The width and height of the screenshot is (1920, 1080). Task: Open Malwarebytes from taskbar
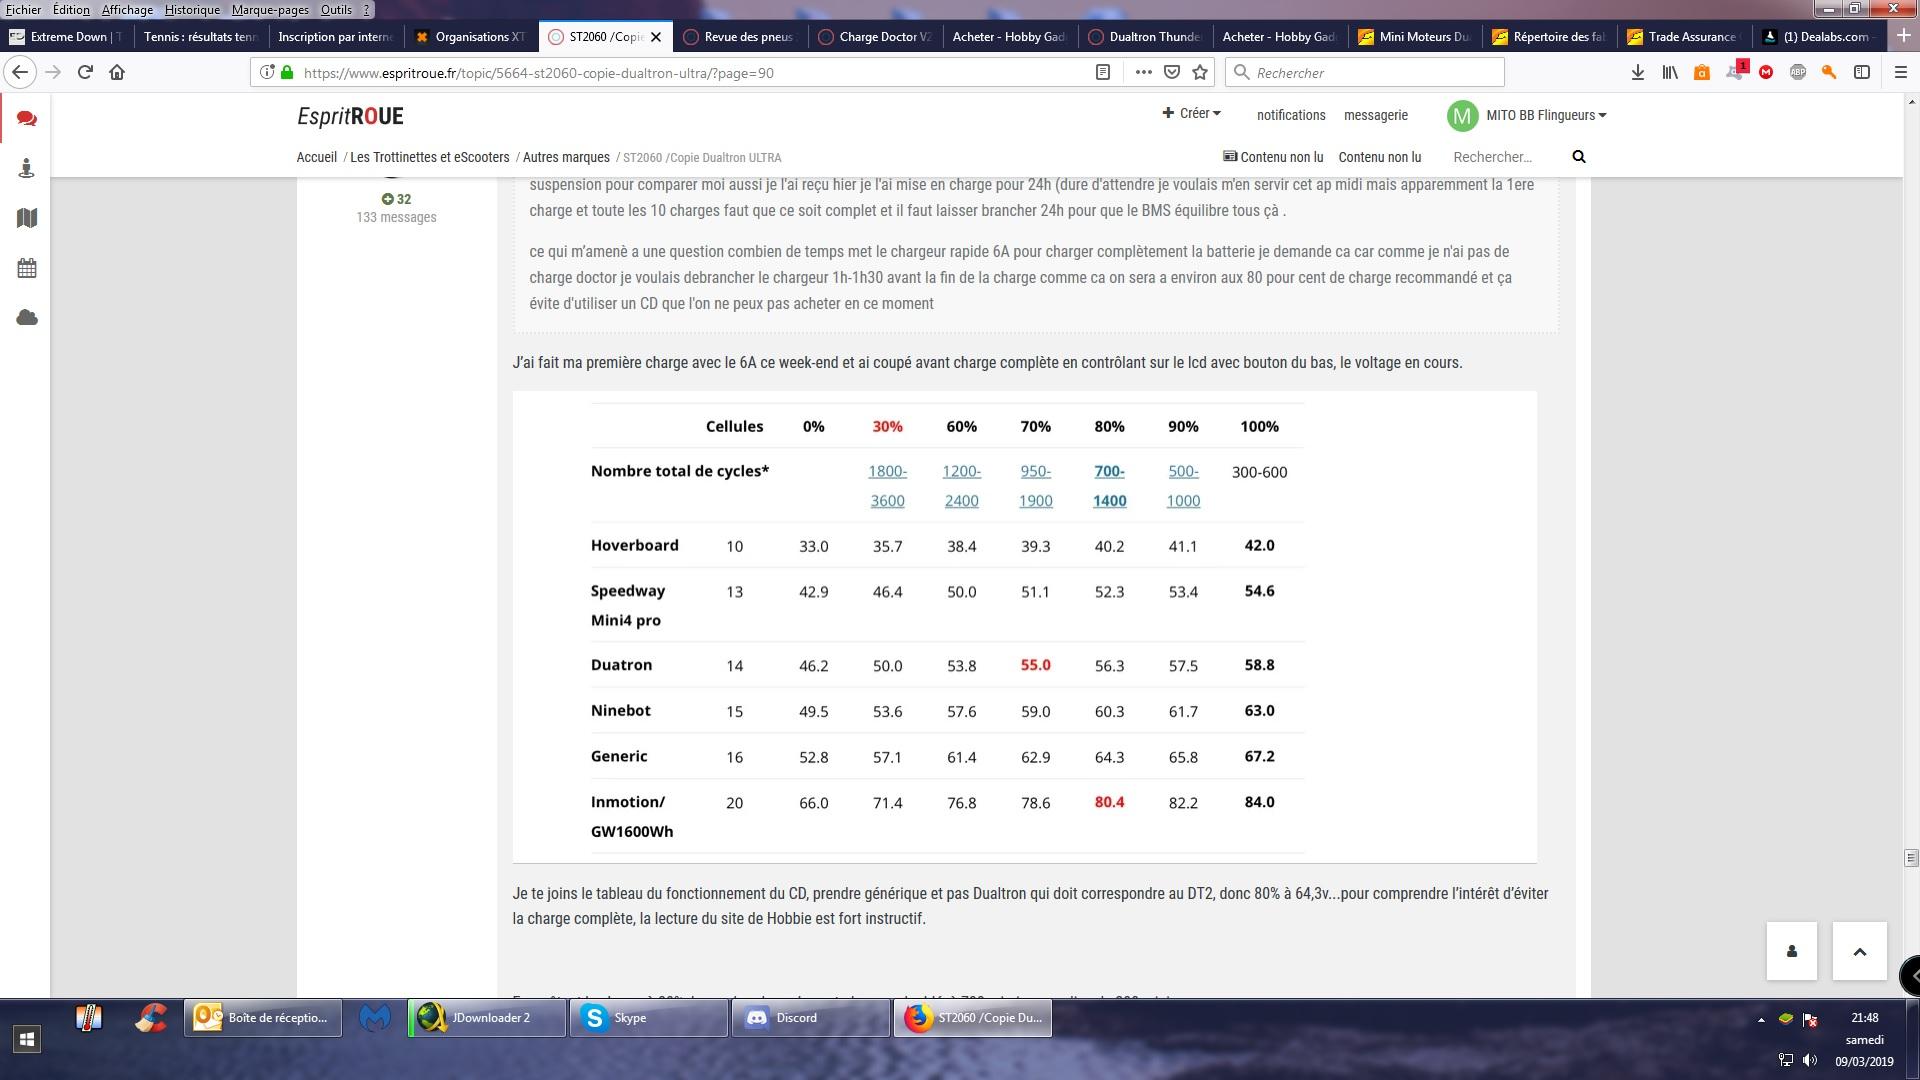375,1018
